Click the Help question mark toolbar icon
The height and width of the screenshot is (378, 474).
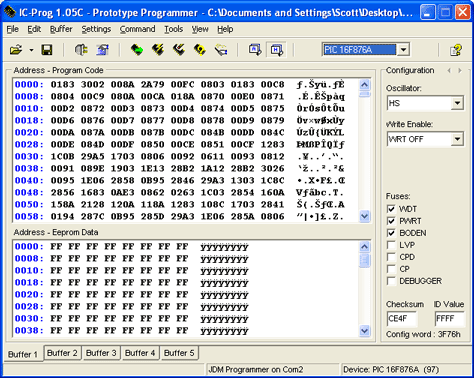[x=456, y=50]
